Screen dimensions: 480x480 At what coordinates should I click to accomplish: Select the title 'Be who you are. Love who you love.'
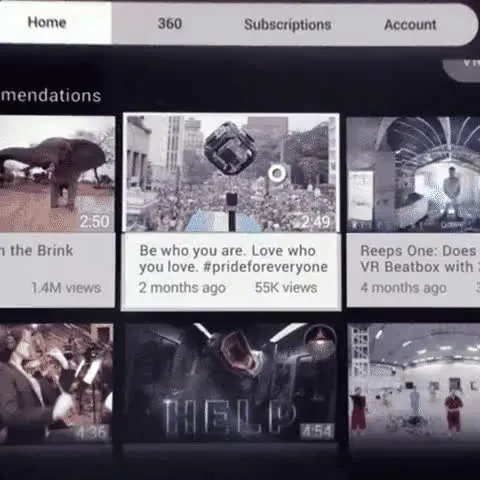point(233,259)
